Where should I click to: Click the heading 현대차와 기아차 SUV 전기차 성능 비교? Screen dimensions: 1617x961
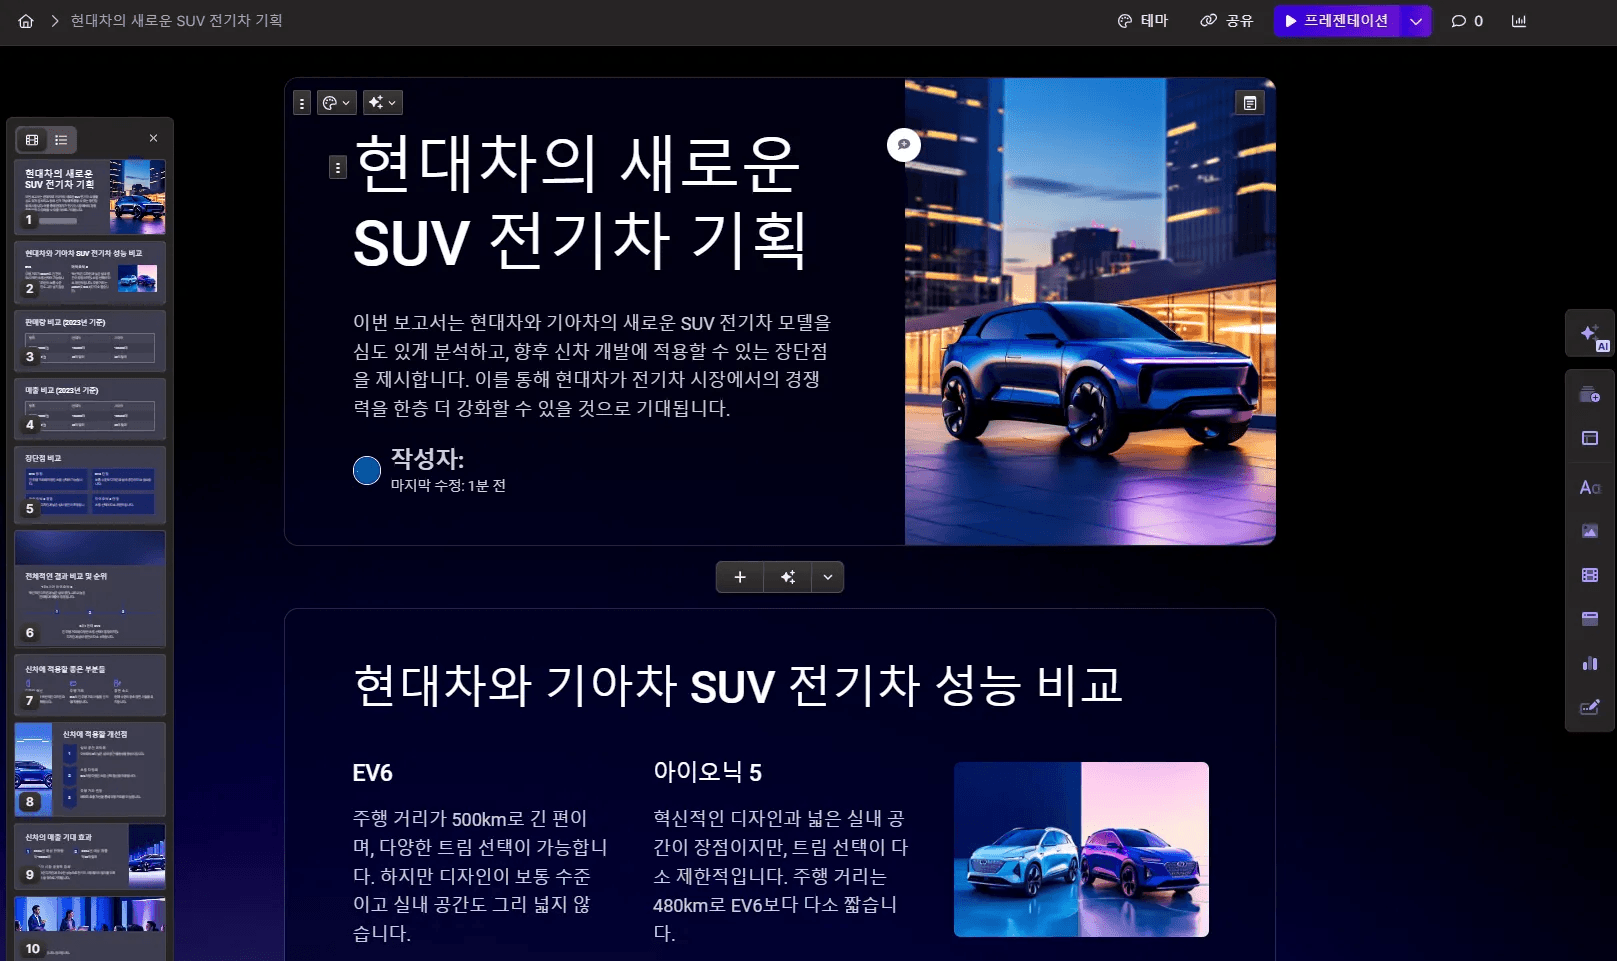pyautogui.click(x=739, y=686)
